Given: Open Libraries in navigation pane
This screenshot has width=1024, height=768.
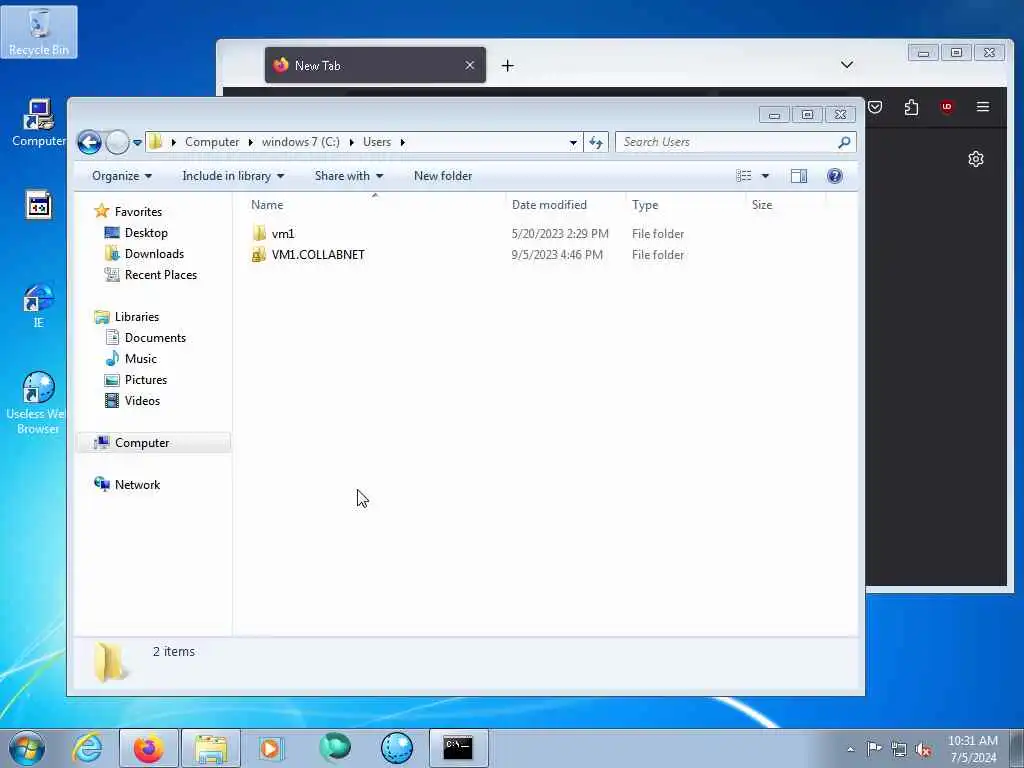Looking at the screenshot, I should 136,317.
